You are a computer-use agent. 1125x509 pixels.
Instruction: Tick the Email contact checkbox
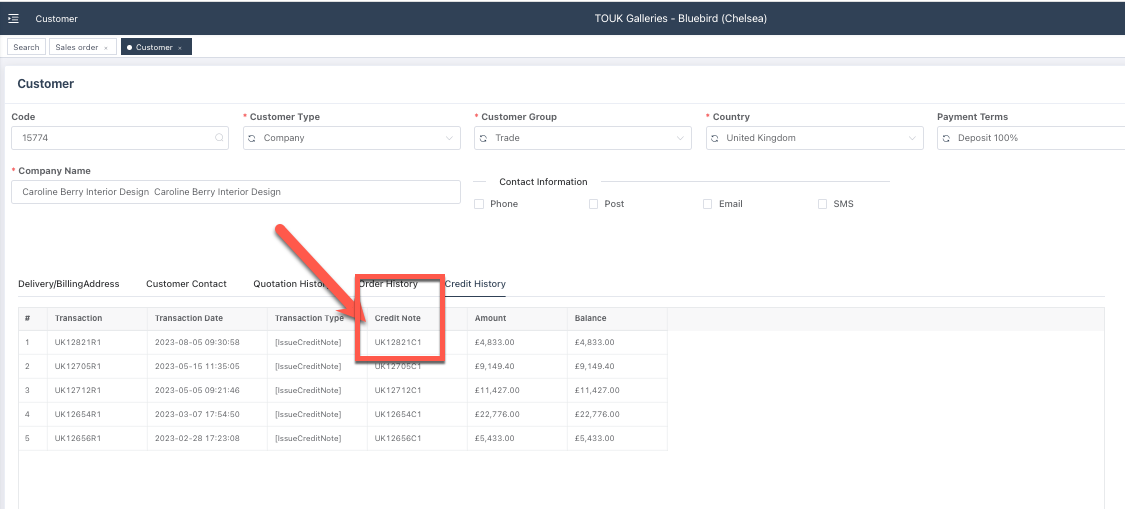coord(708,204)
